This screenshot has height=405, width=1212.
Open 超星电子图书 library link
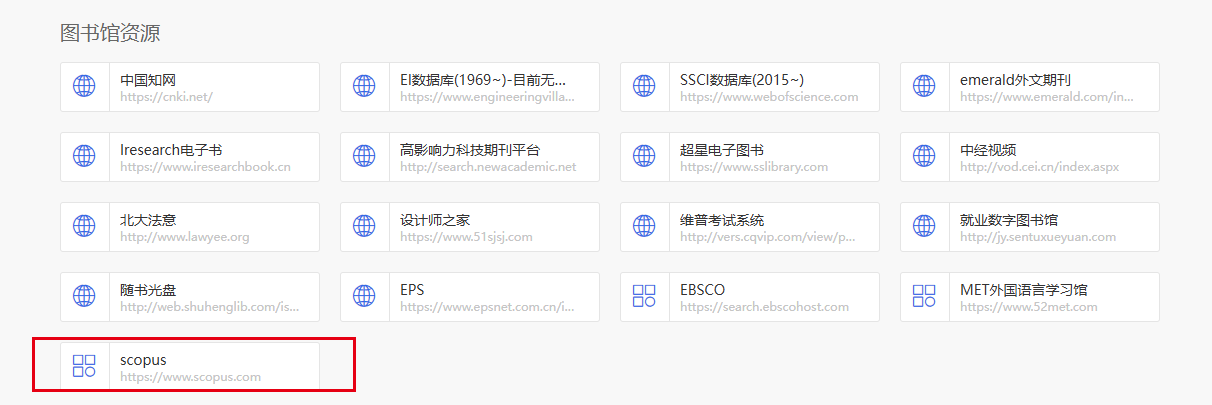point(722,150)
